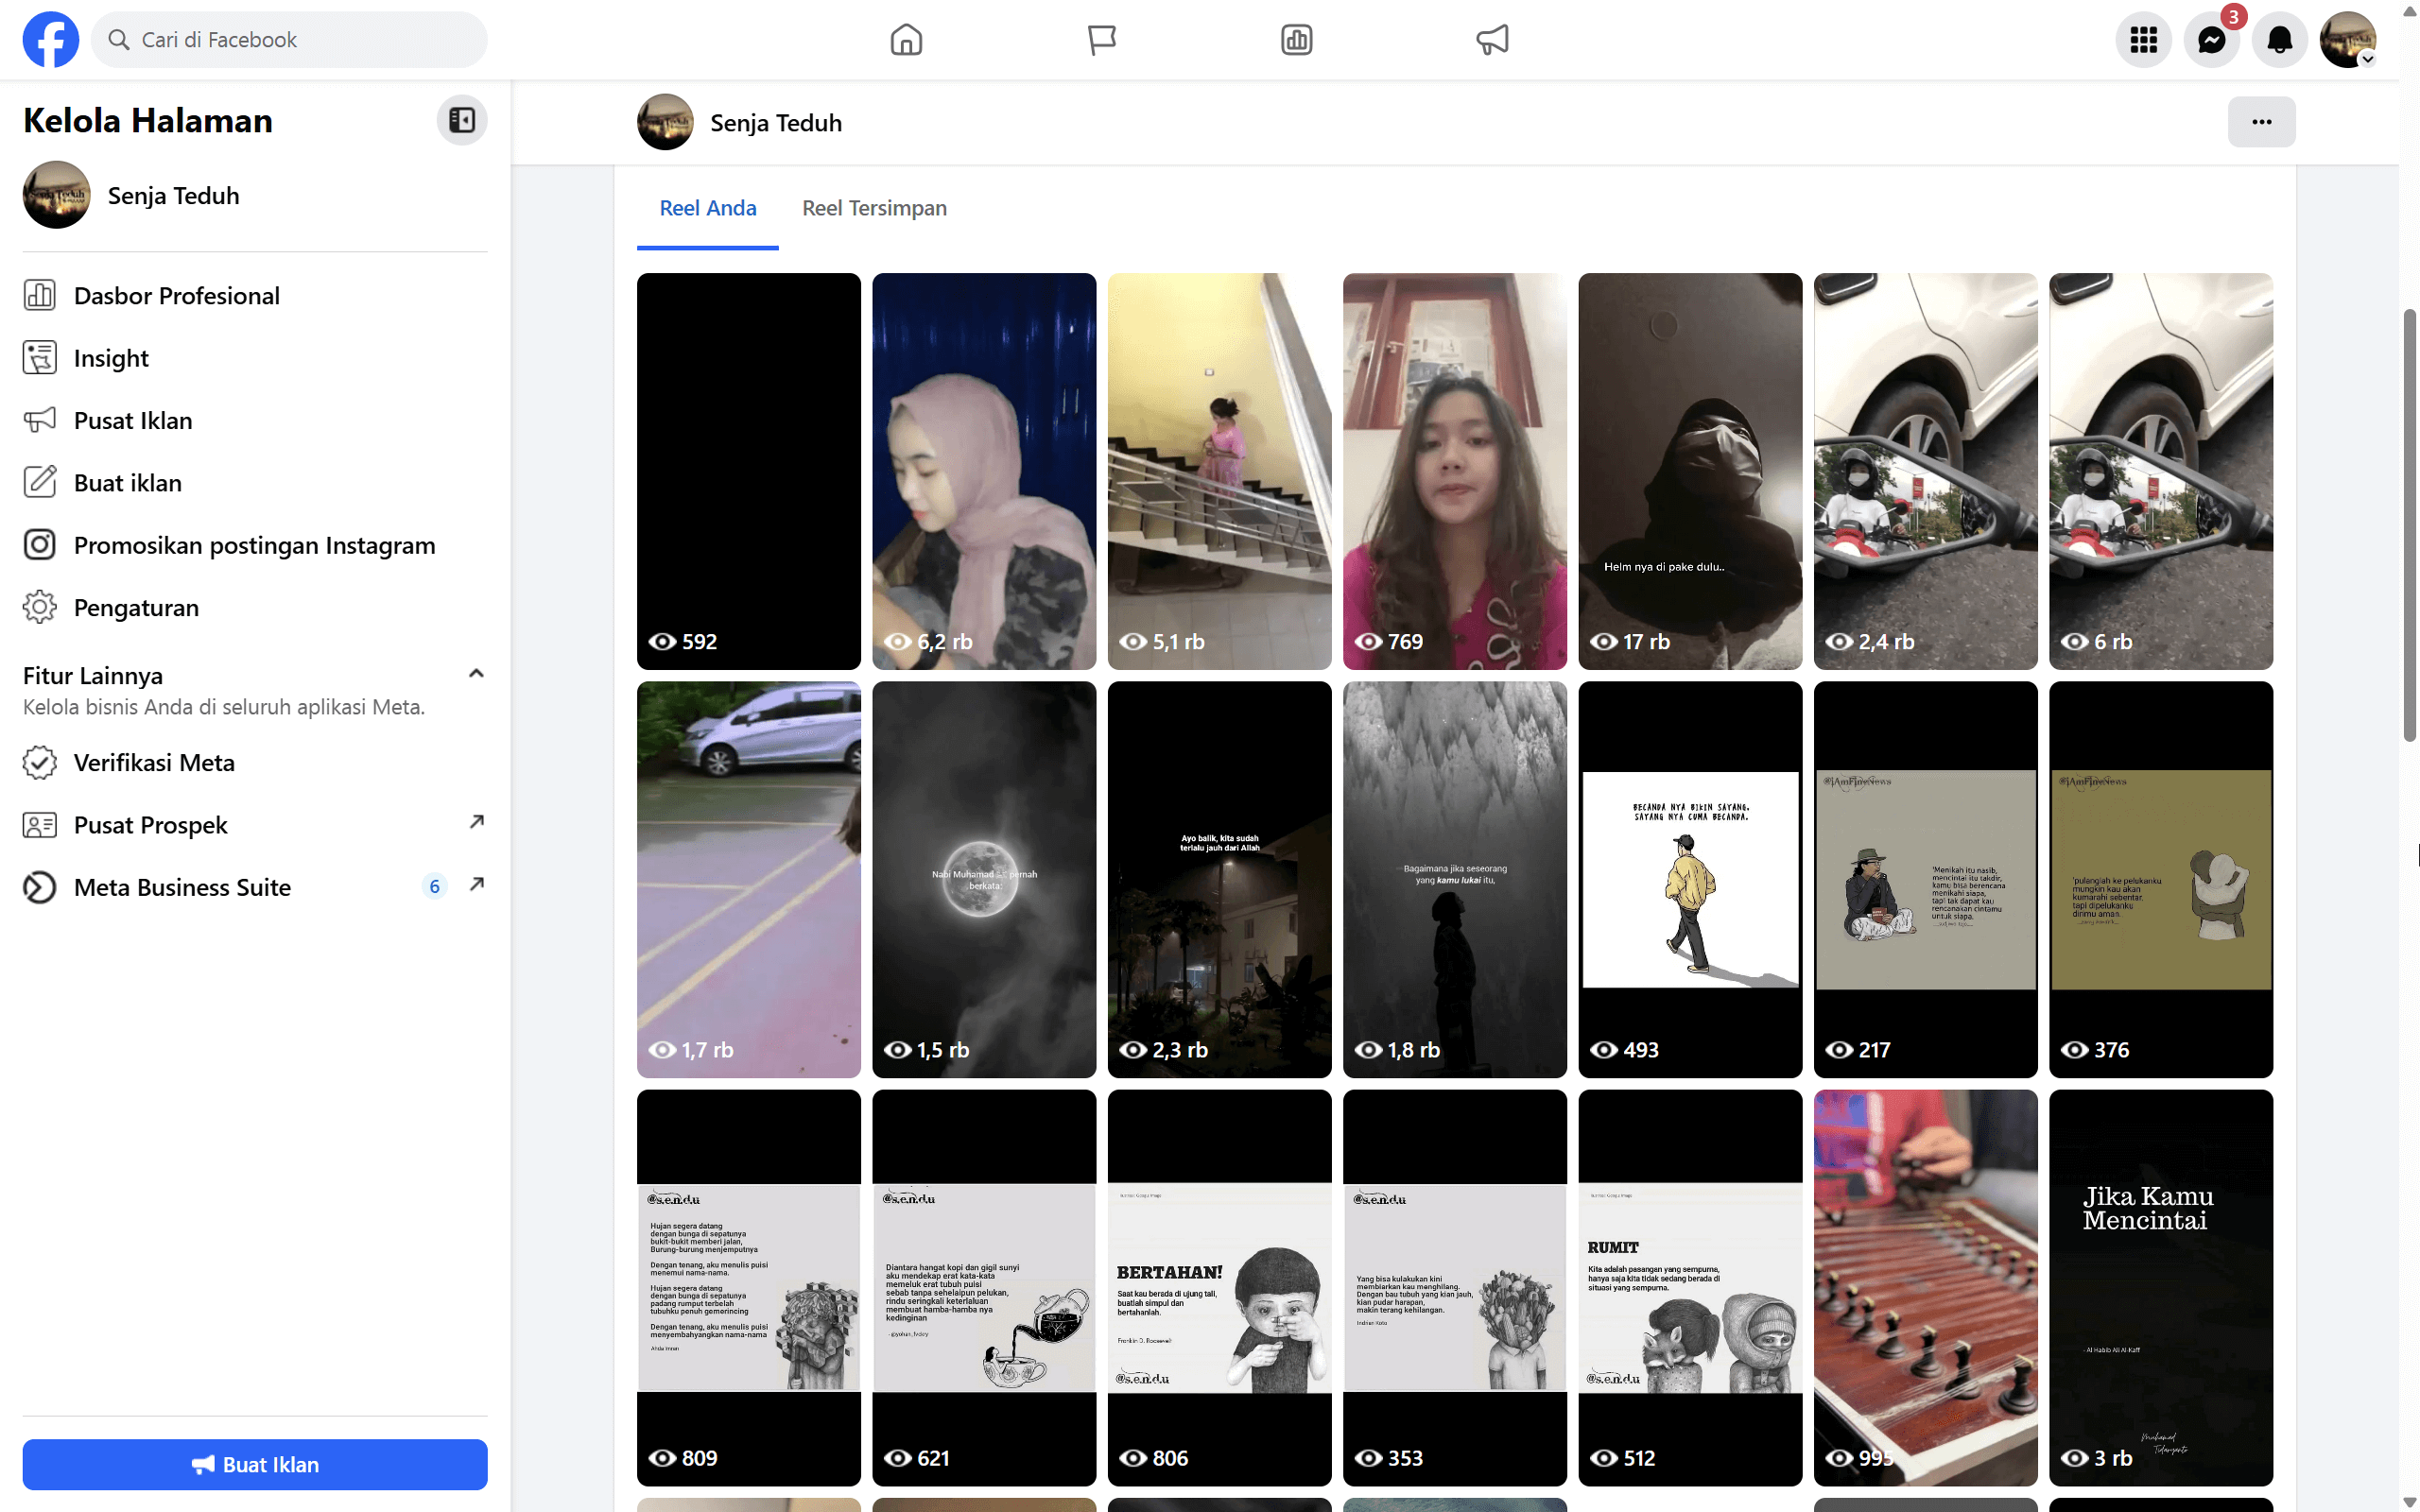
Task: Select the Promosikan postingan Instagram icon
Action: (x=39, y=544)
